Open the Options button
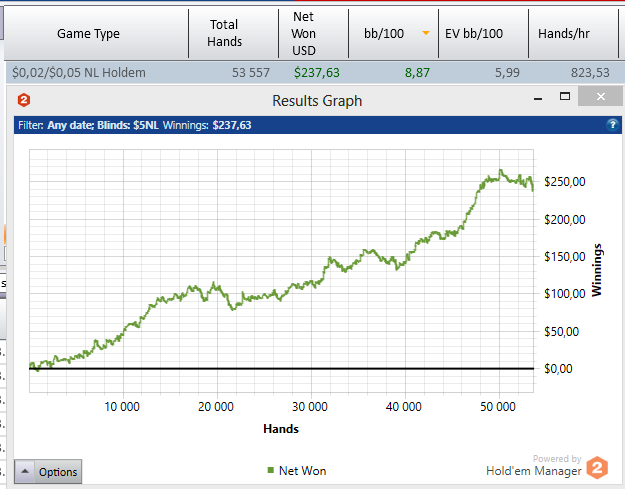This screenshot has height=489, width=625. [x=48, y=471]
